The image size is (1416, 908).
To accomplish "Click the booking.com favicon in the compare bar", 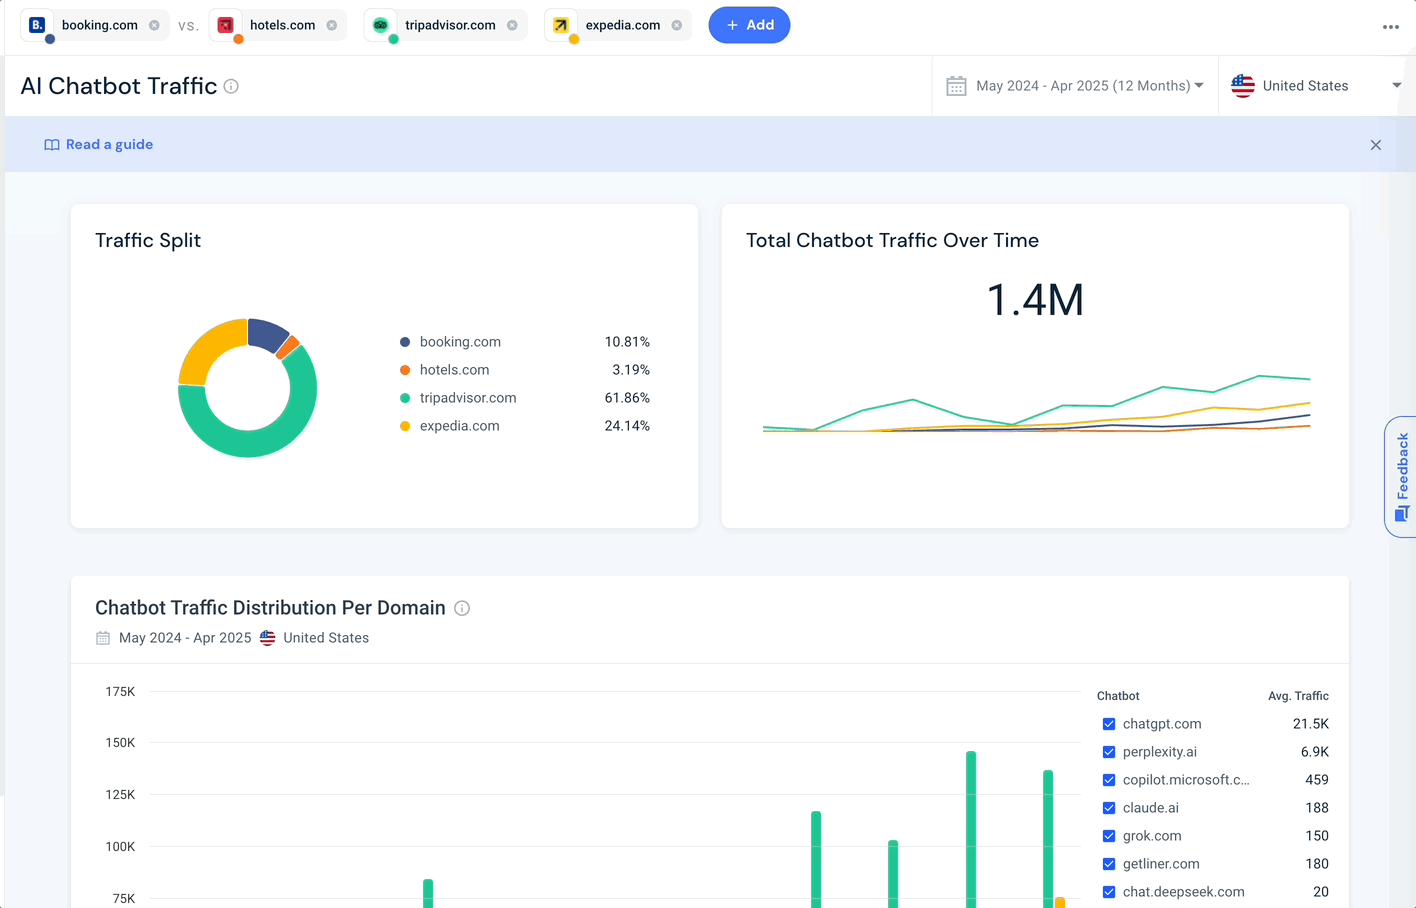I will (37, 25).
